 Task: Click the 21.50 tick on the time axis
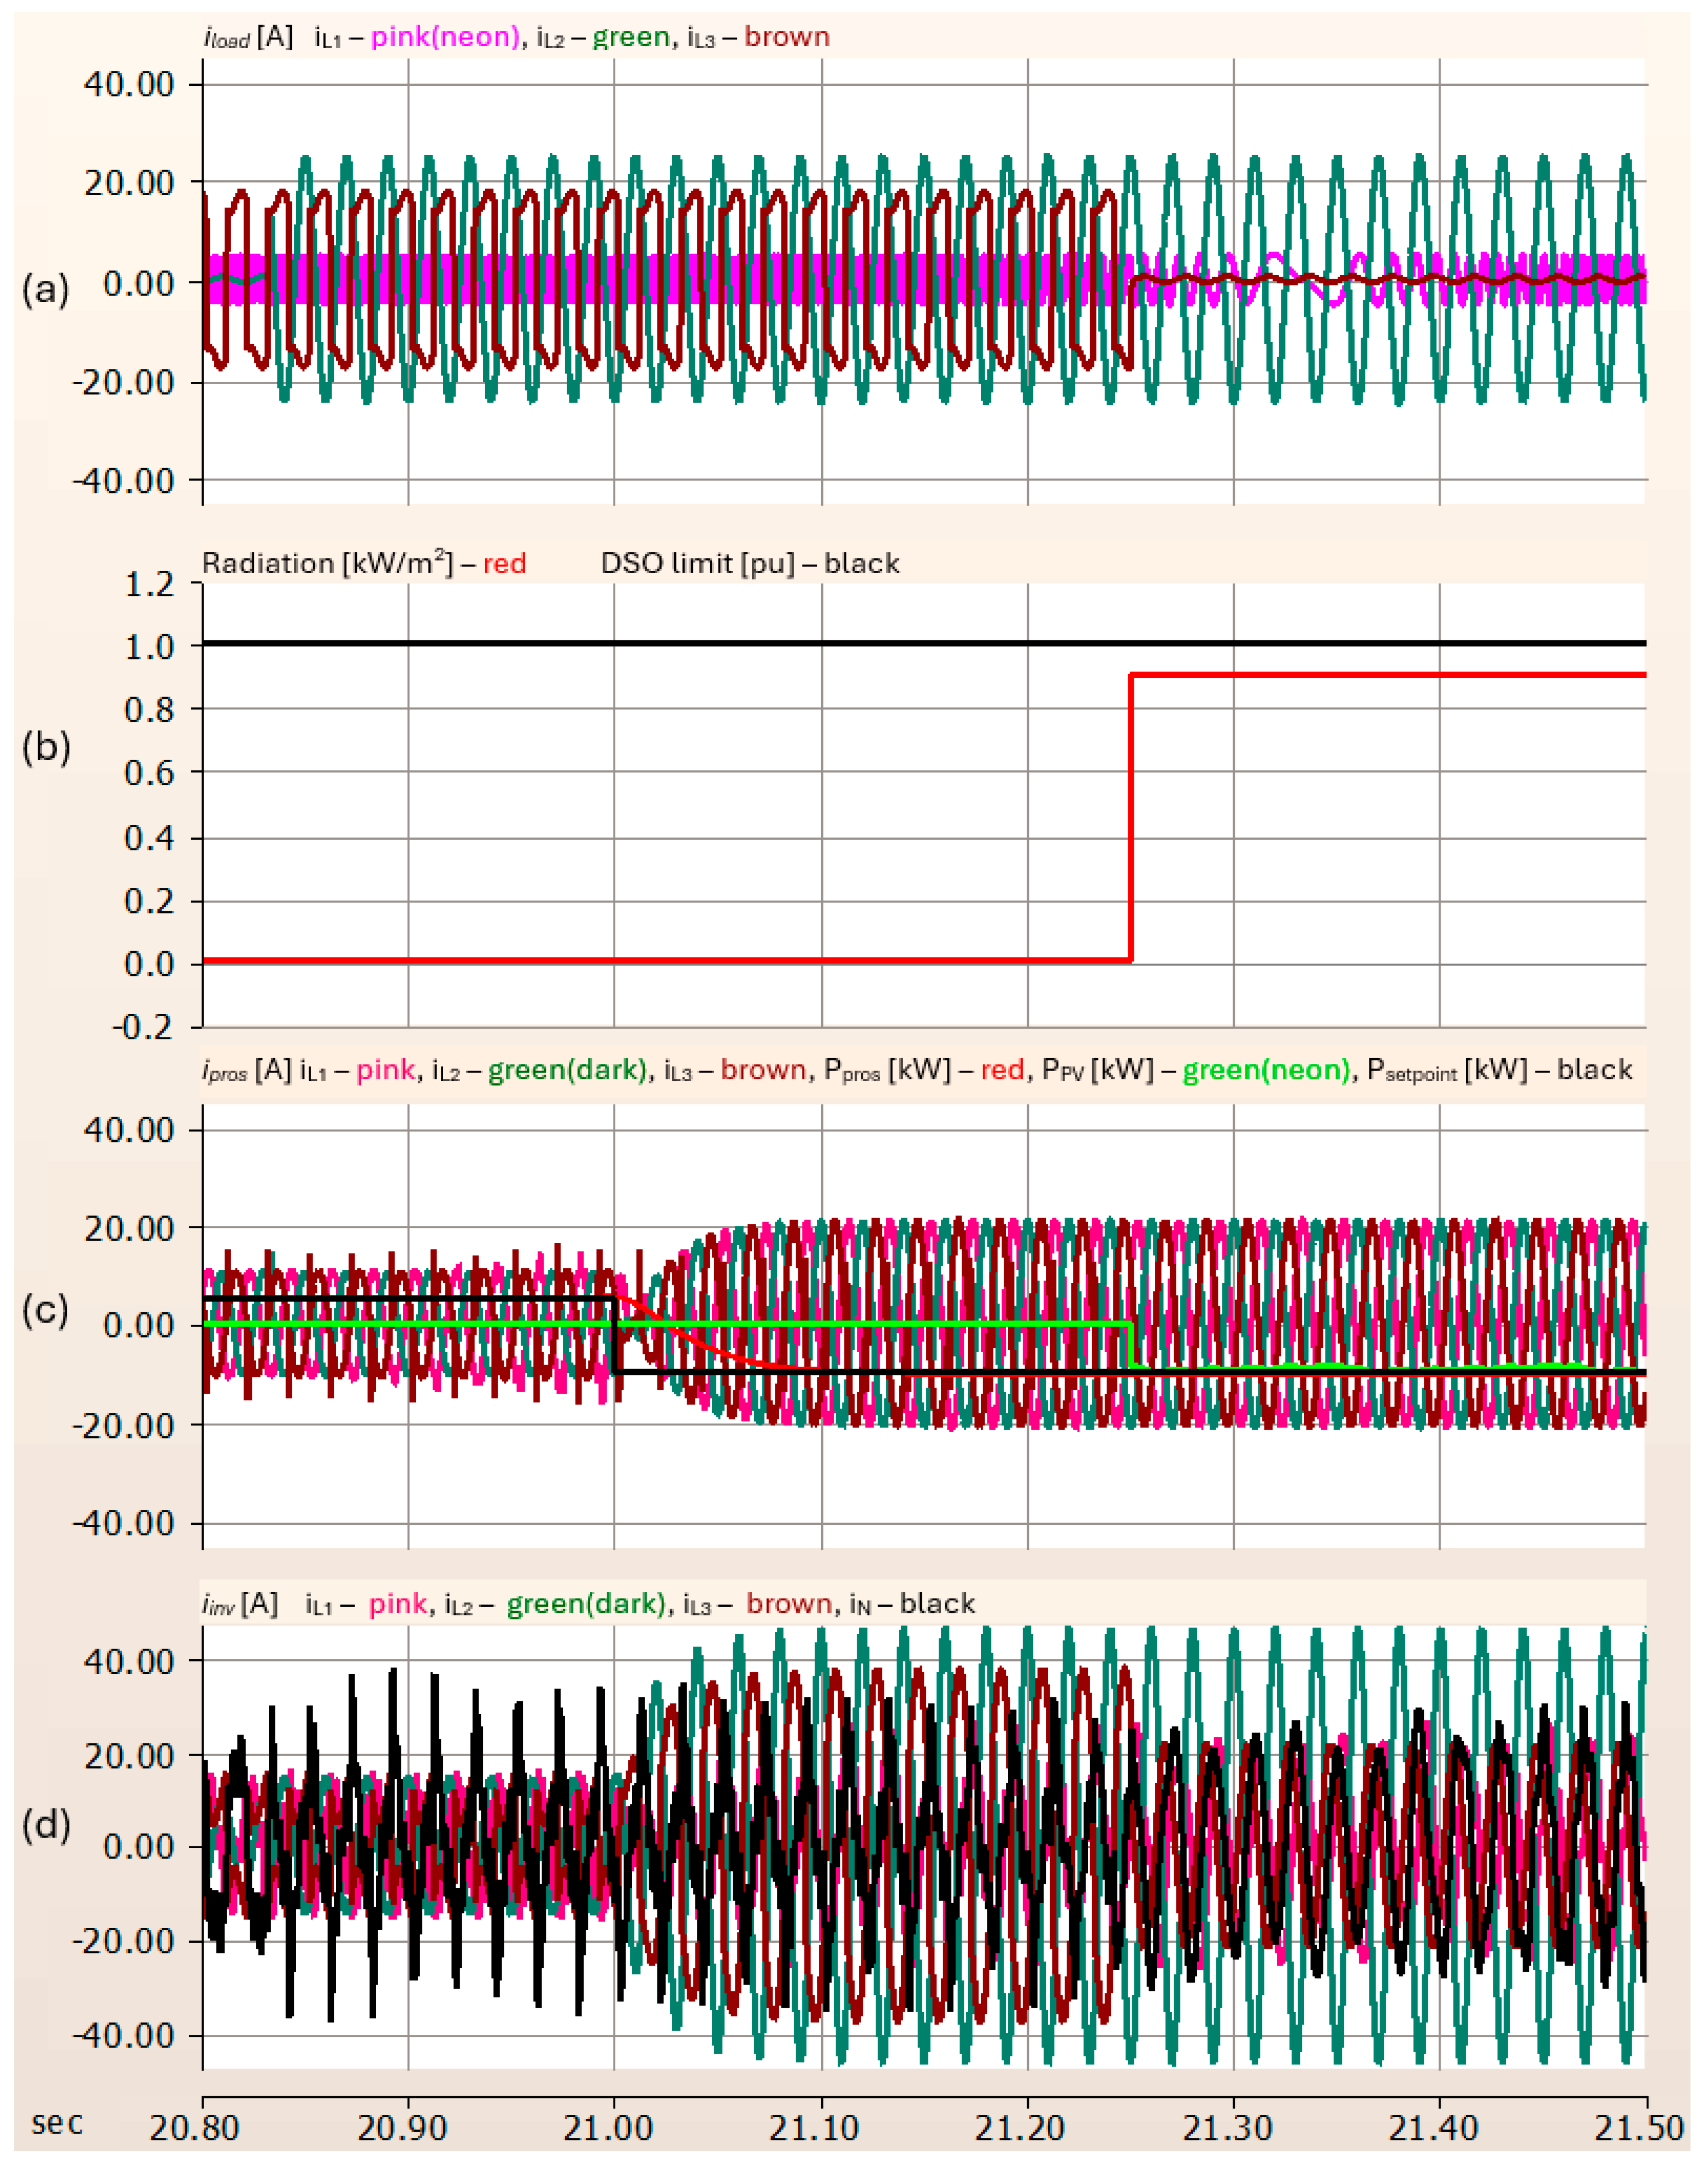point(1639,2126)
